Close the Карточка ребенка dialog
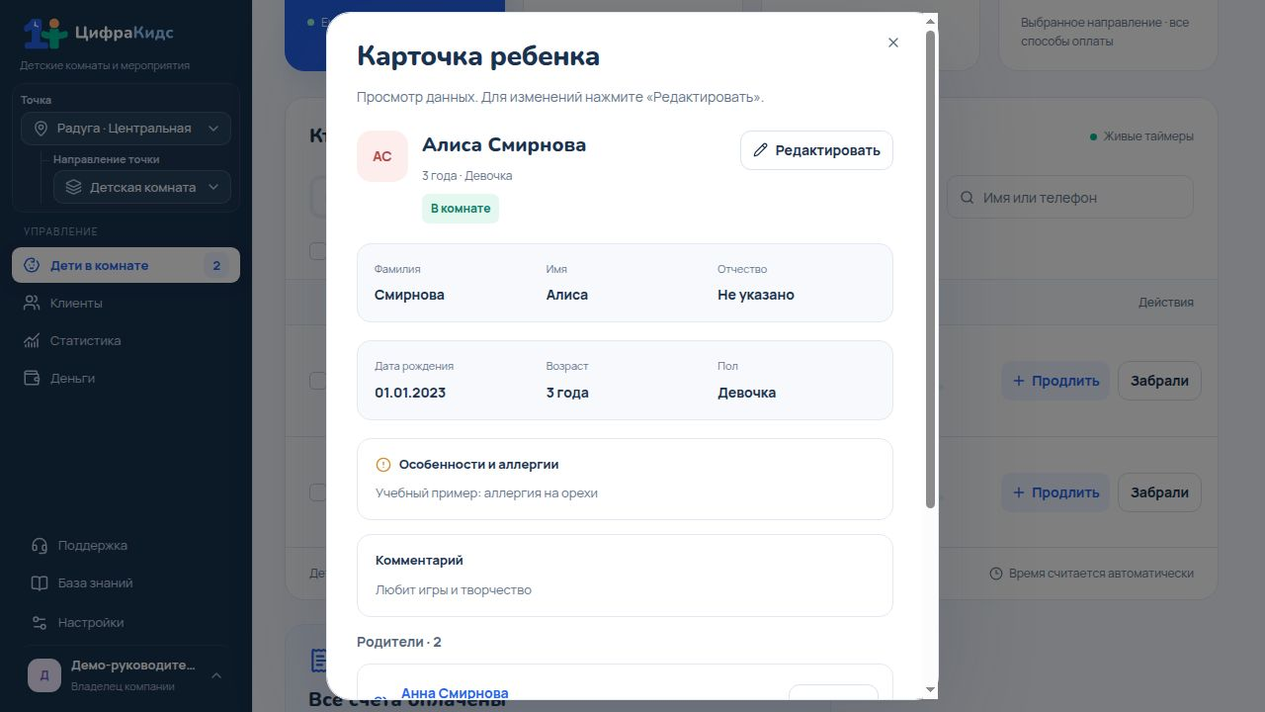Screen dimensions: 1265x712 click(x=893, y=42)
